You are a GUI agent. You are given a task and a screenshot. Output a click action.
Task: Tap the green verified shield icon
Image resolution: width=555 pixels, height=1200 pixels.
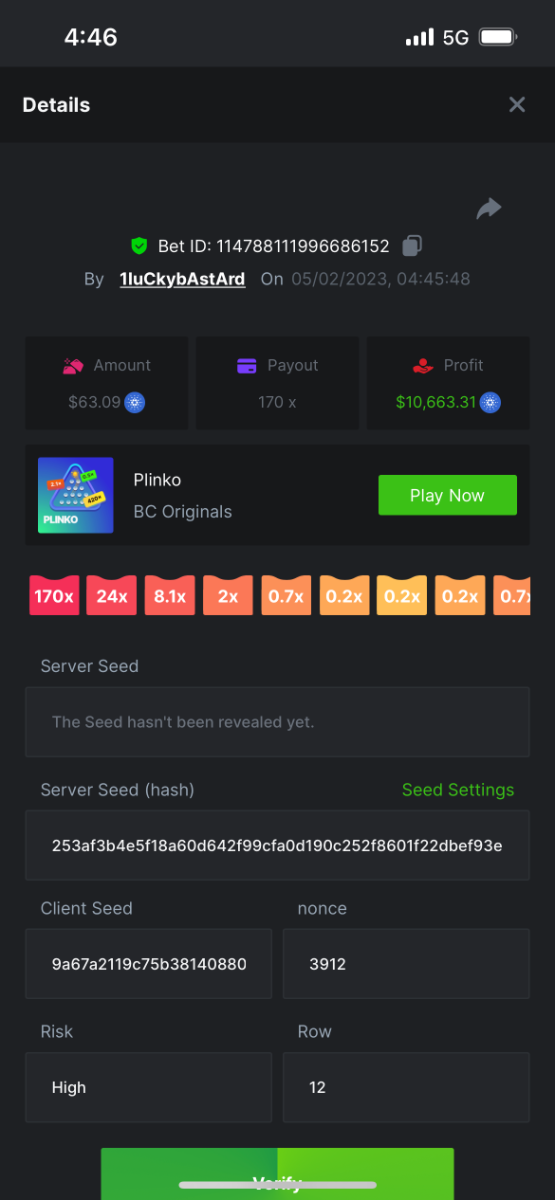pos(139,246)
